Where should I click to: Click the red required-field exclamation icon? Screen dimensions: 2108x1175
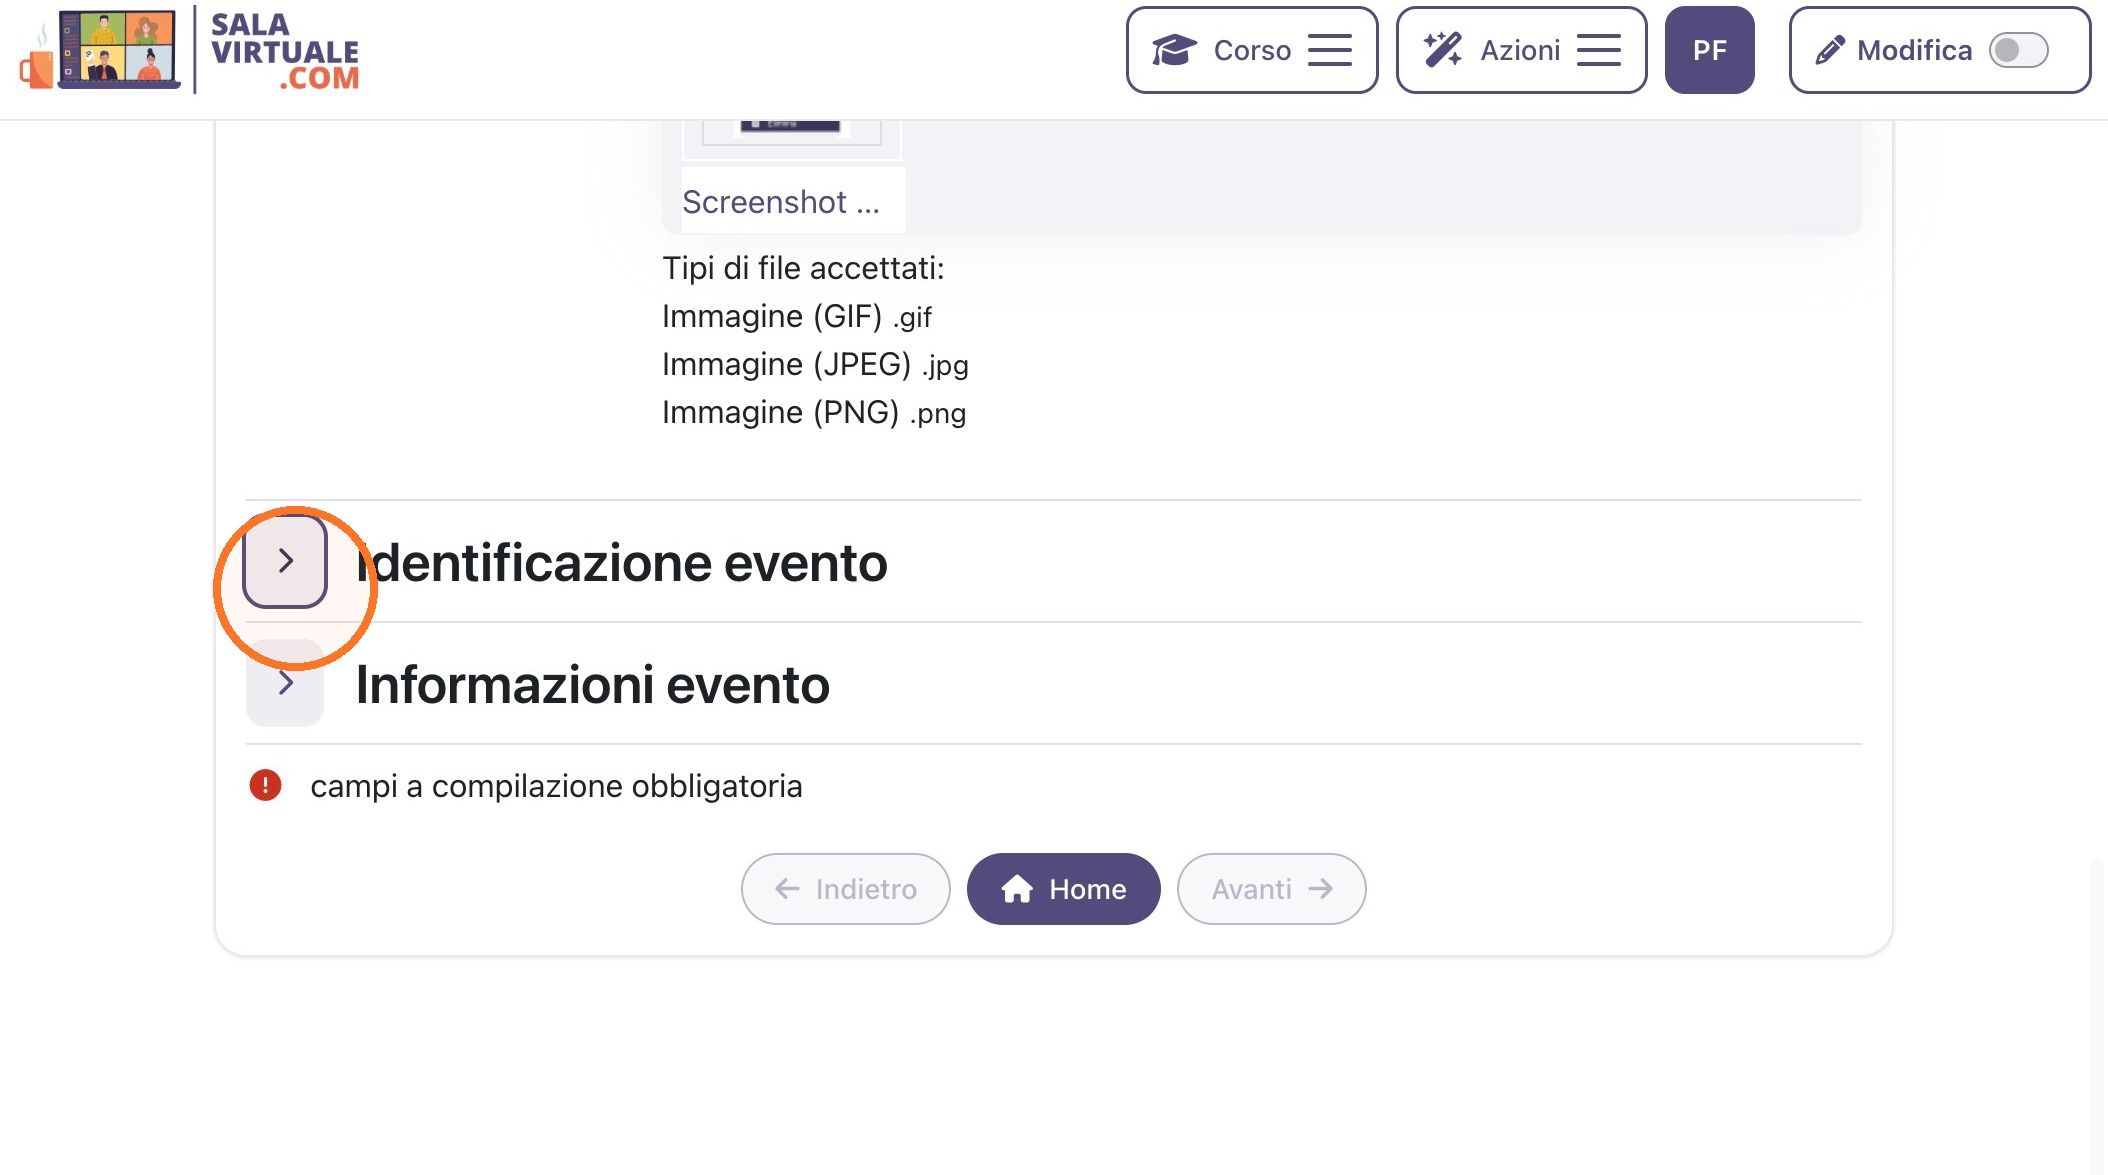pos(265,785)
